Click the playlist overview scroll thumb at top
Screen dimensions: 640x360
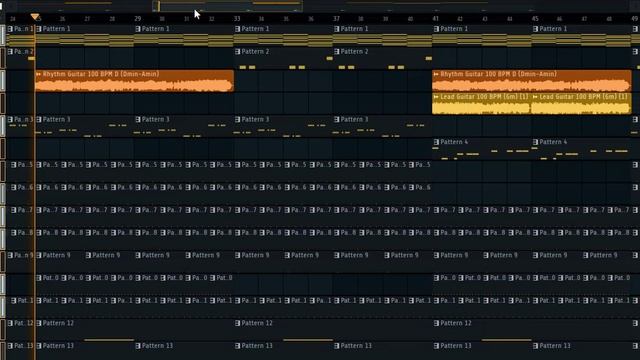tap(227, 6)
